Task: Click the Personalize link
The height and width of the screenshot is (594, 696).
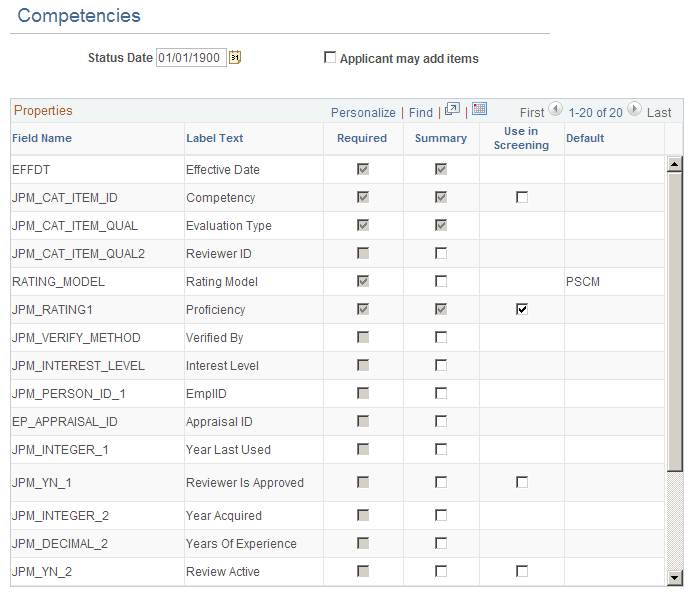Action: click(363, 113)
